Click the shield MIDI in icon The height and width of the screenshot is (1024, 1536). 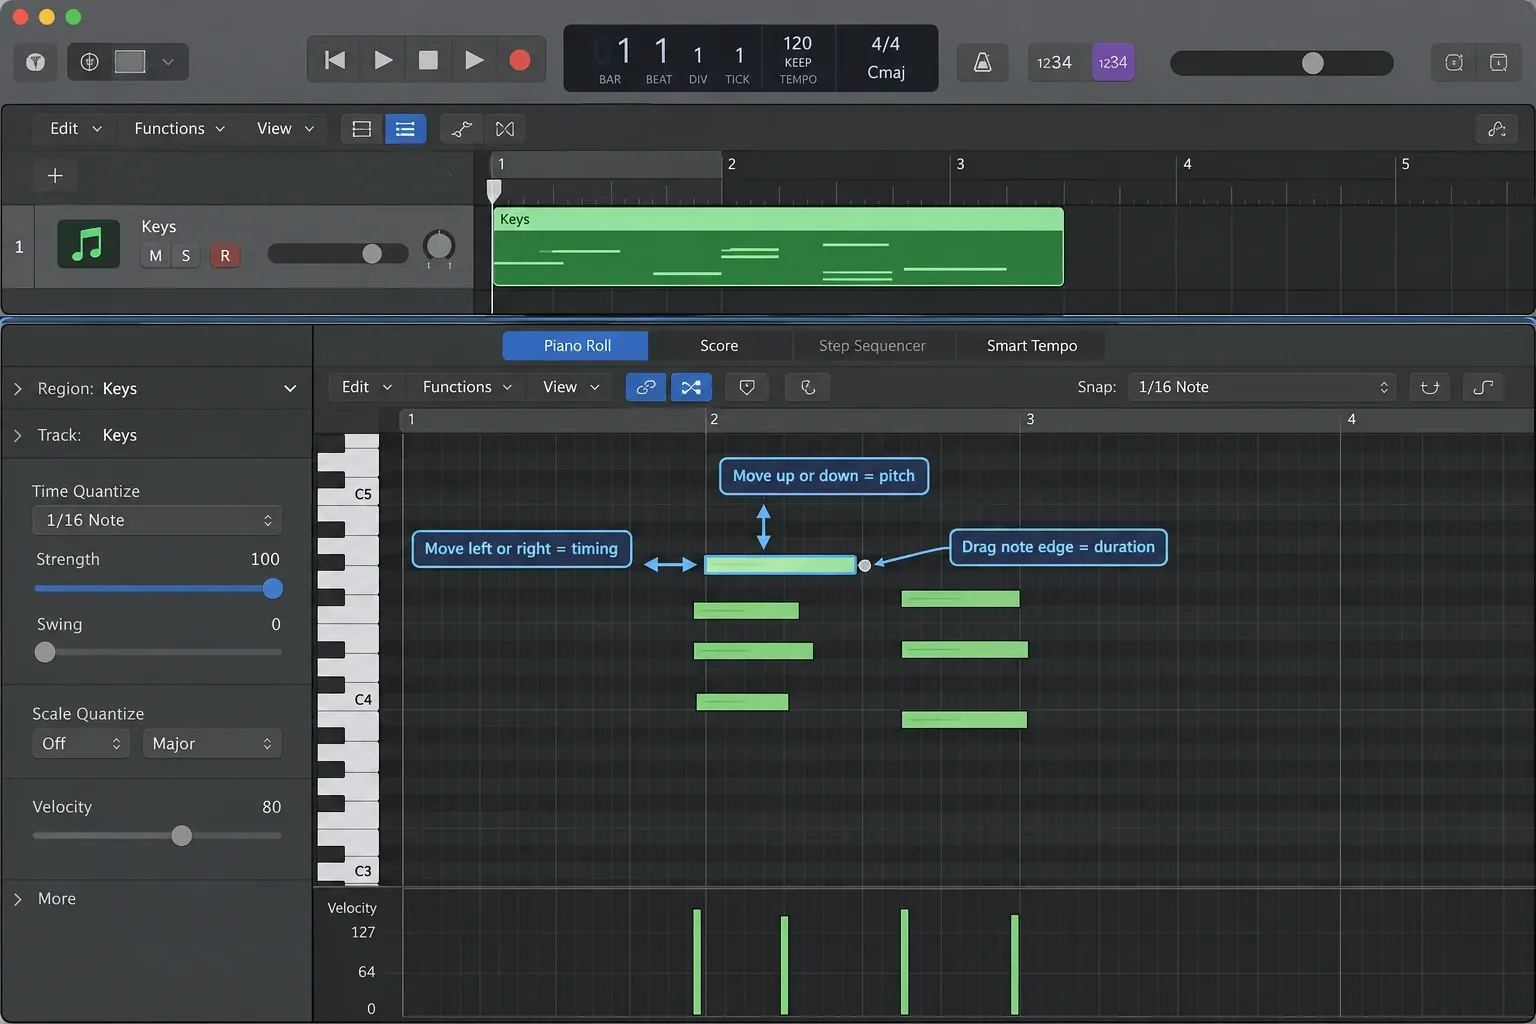[x=747, y=387]
